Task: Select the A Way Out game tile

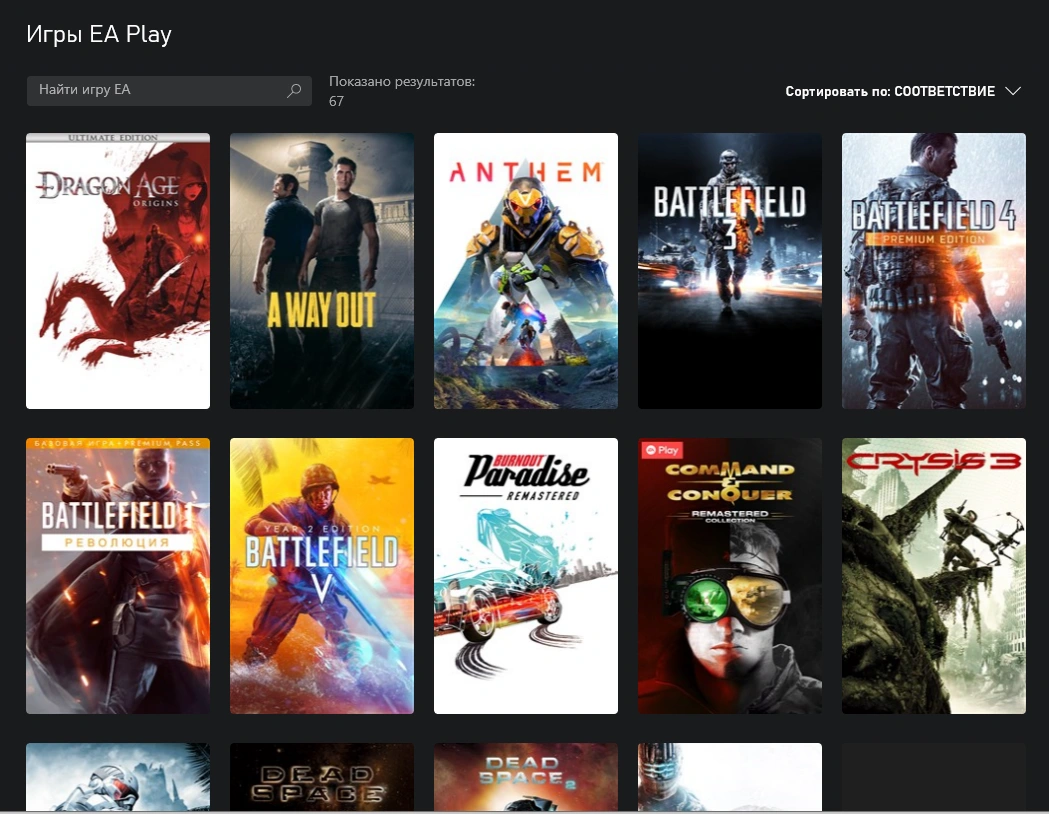Action: [322, 271]
